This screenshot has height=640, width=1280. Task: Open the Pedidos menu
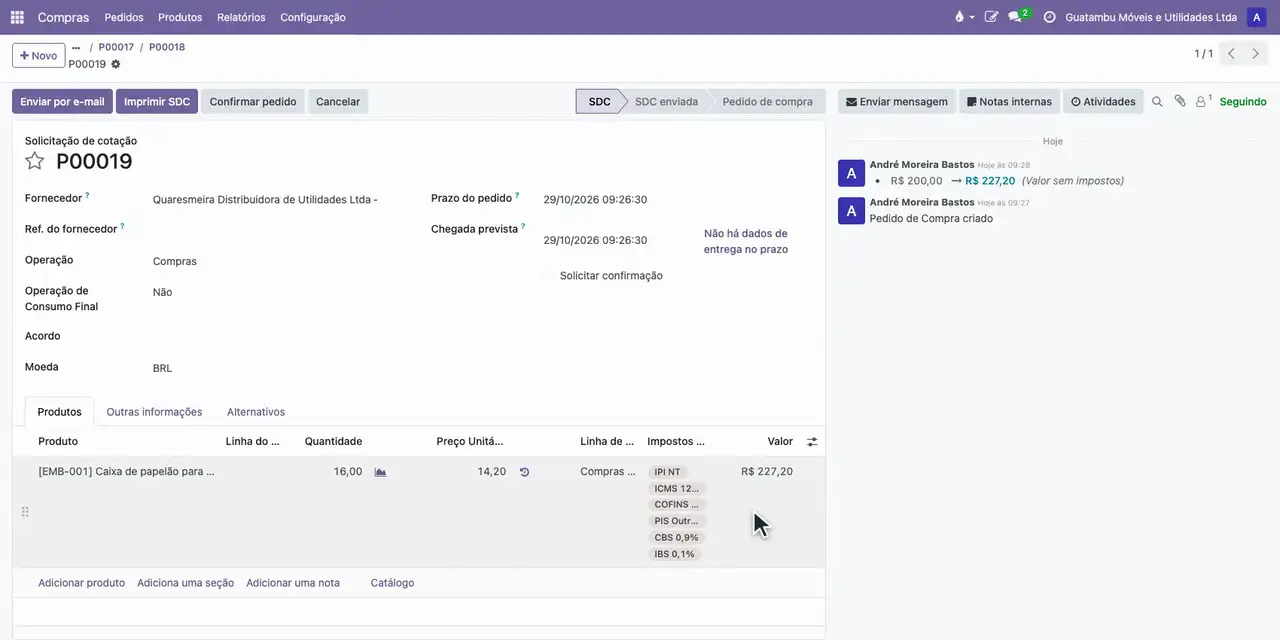(x=124, y=17)
